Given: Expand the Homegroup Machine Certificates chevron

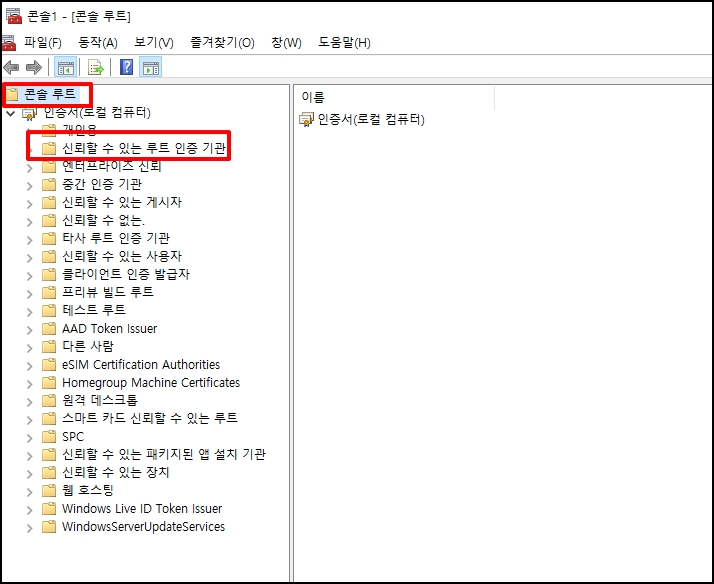Looking at the screenshot, I should tap(30, 384).
